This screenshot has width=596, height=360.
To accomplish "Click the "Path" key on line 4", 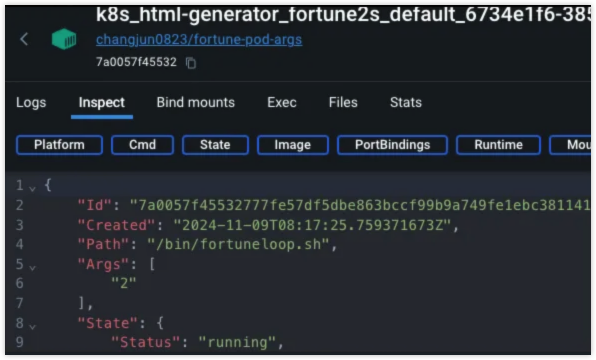I will [x=104, y=244].
